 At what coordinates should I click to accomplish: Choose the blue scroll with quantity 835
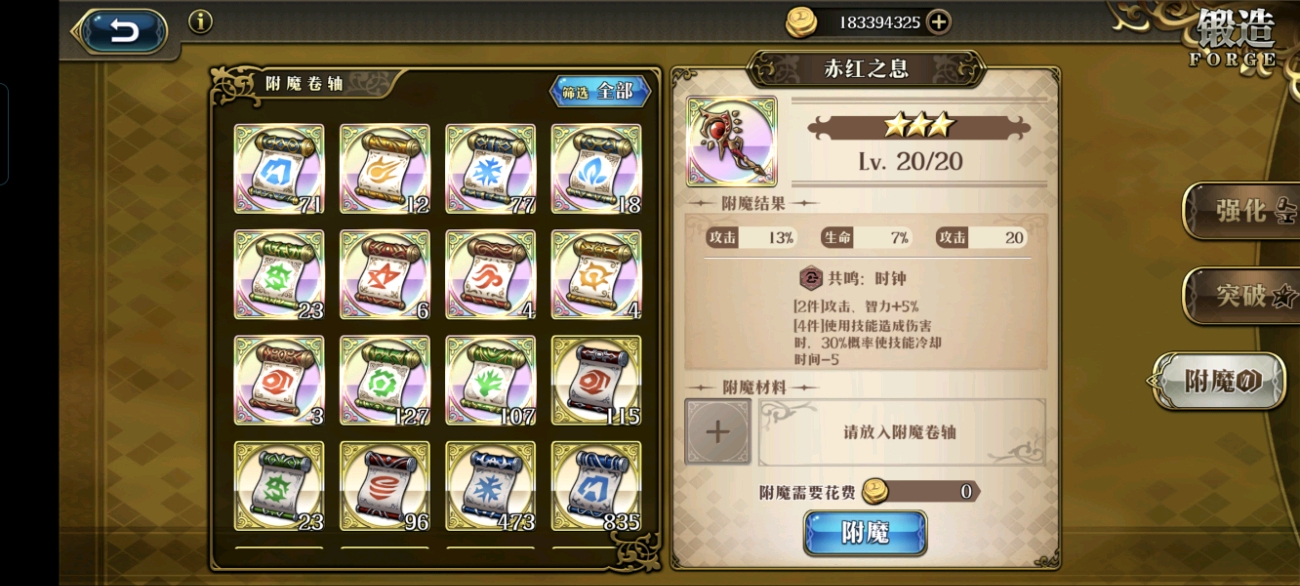[597, 486]
